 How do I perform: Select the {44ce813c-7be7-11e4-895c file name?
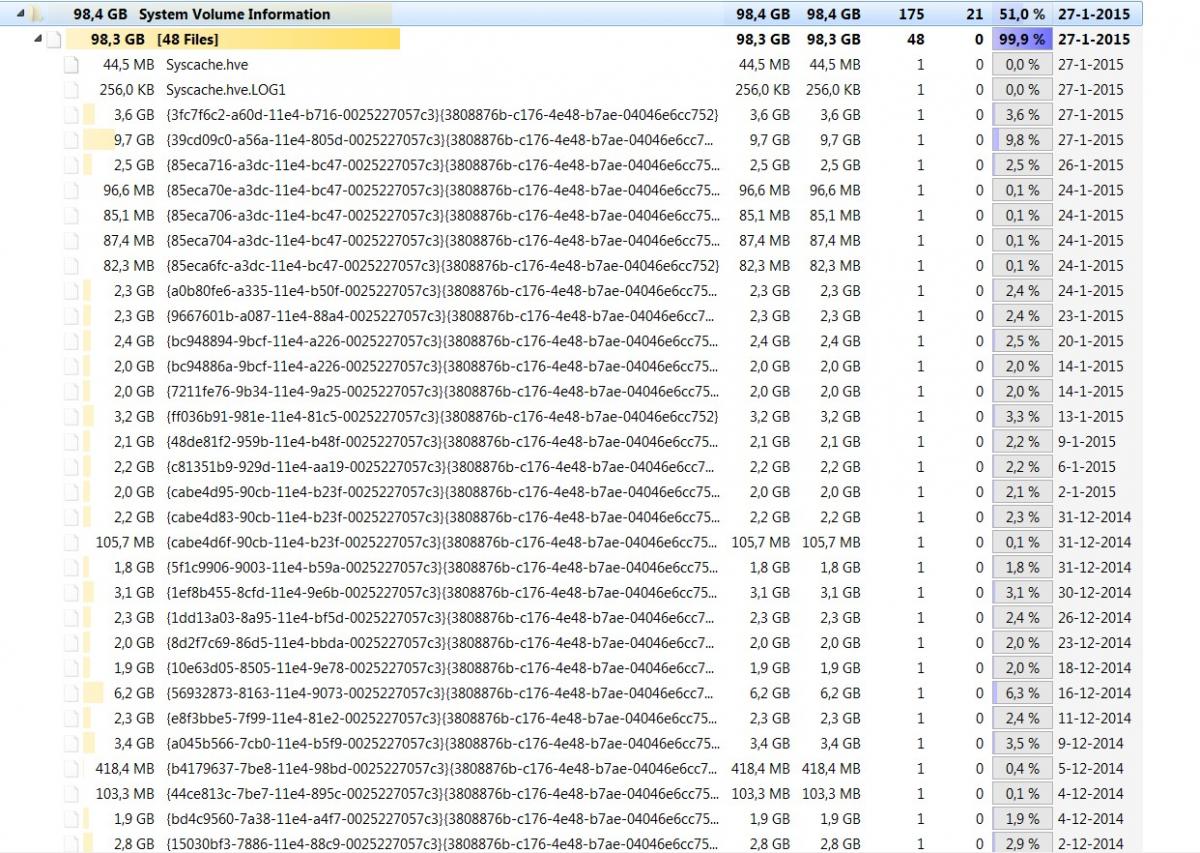point(442,793)
